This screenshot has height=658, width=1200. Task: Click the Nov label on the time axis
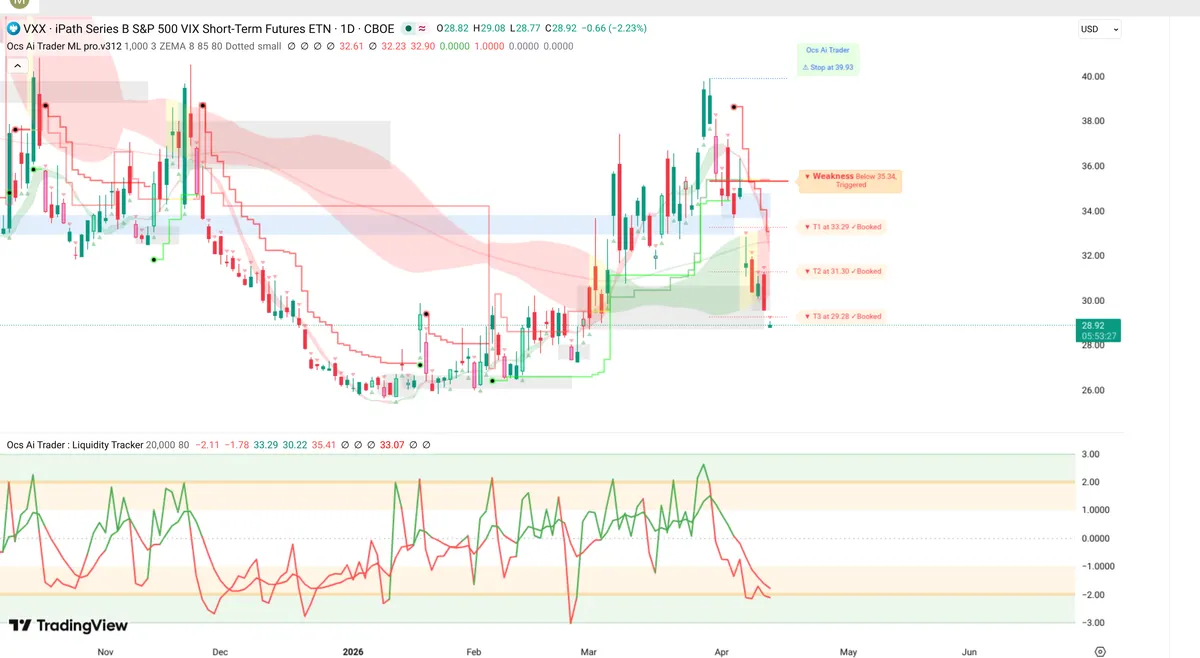pyautogui.click(x=105, y=651)
